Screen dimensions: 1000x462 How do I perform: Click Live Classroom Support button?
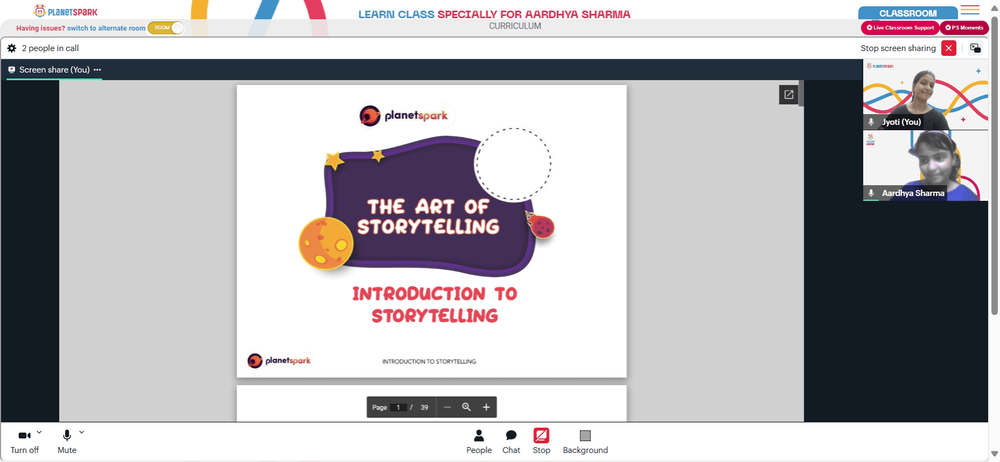tap(900, 28)
